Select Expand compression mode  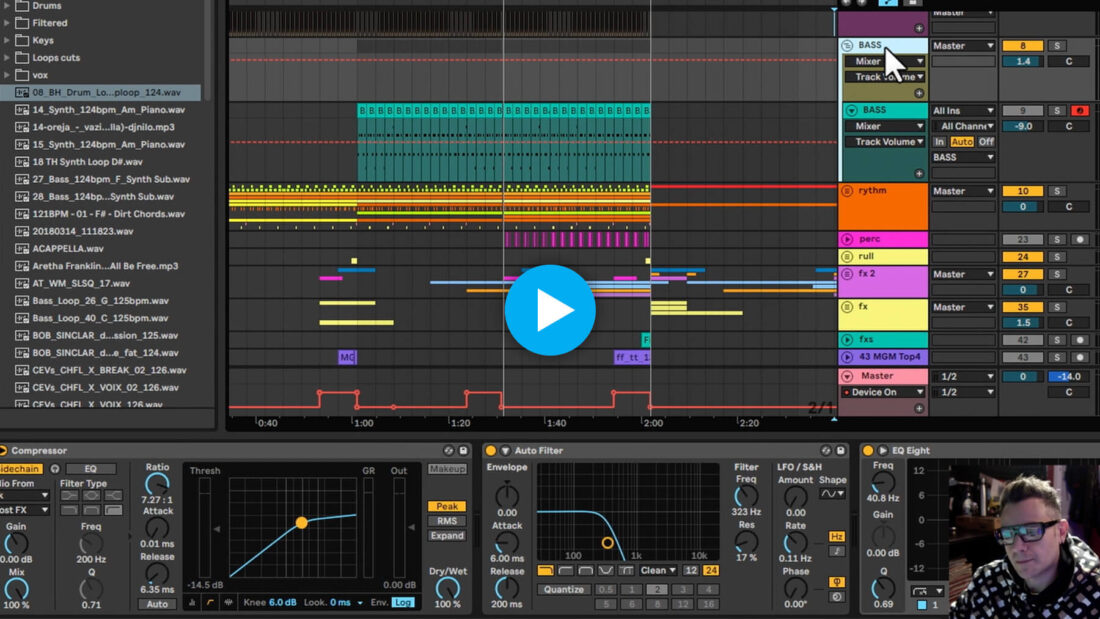[447, 535]
